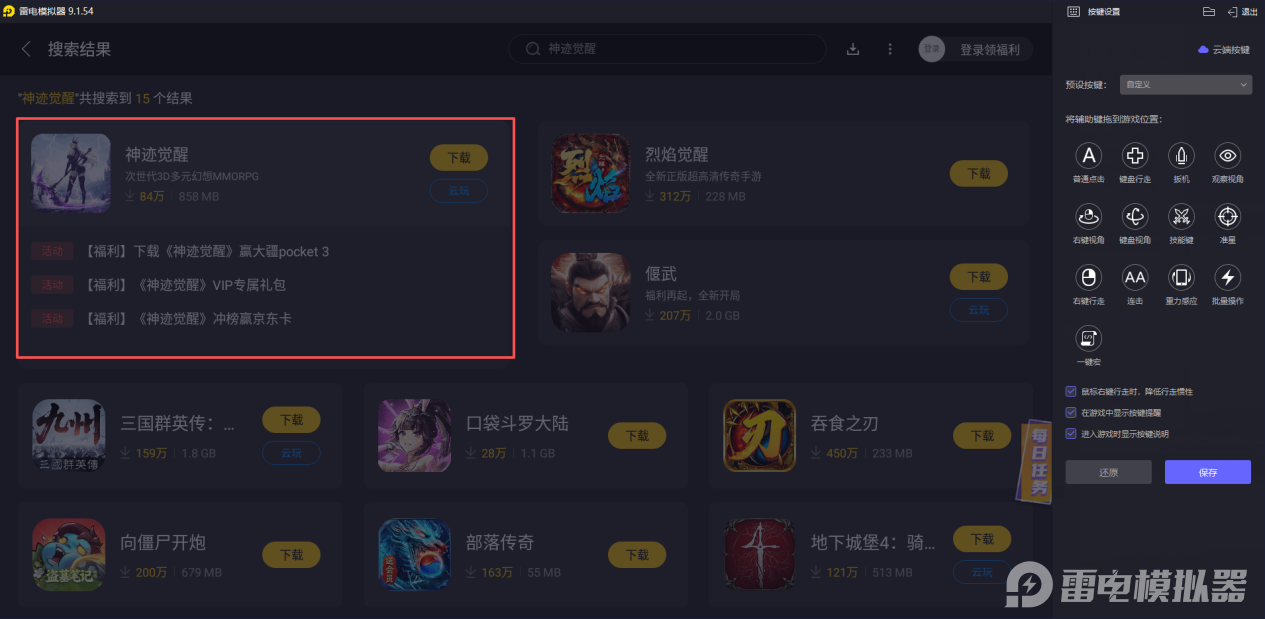Screen dimensions: 1265x619
Task: Select the 技能键 crossed swords icon
Action: (x=1181, y=216)
